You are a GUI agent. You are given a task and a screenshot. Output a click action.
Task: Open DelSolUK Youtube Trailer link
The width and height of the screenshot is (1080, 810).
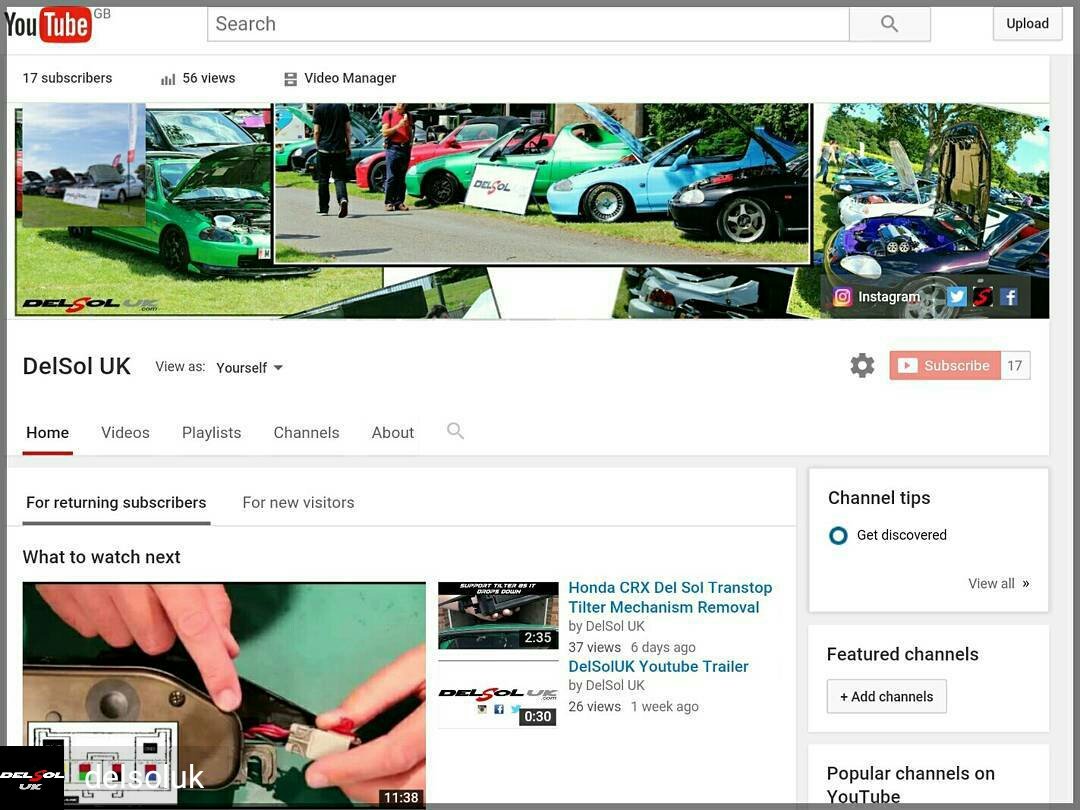point(658,667)
